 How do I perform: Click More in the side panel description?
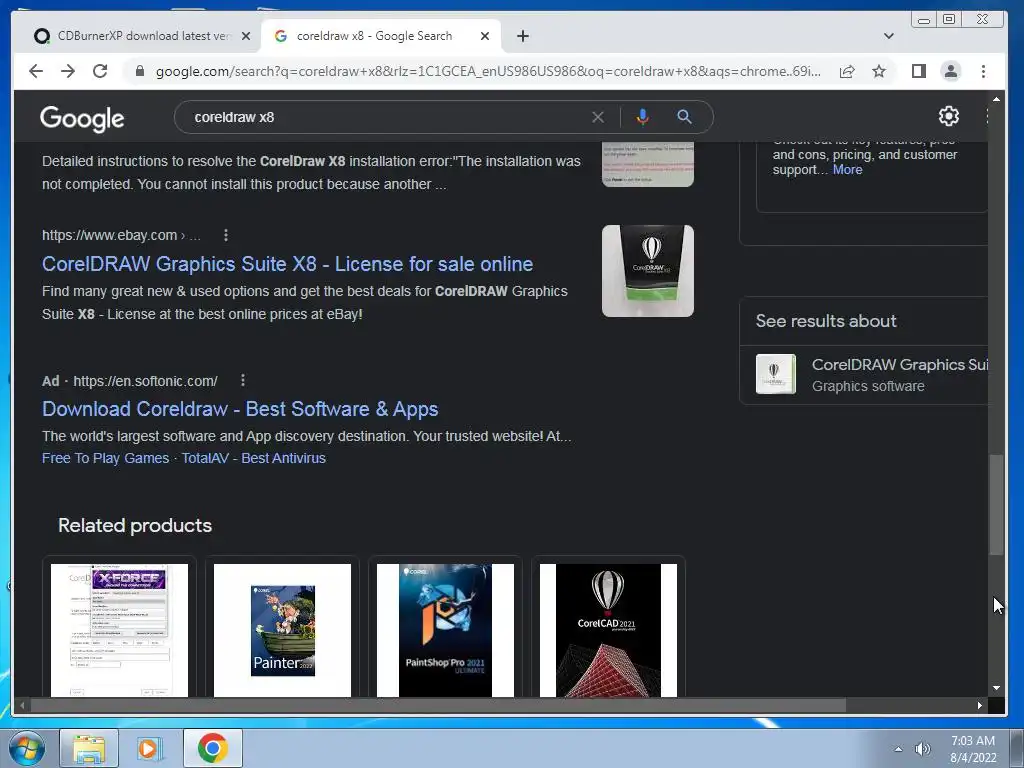848,170
